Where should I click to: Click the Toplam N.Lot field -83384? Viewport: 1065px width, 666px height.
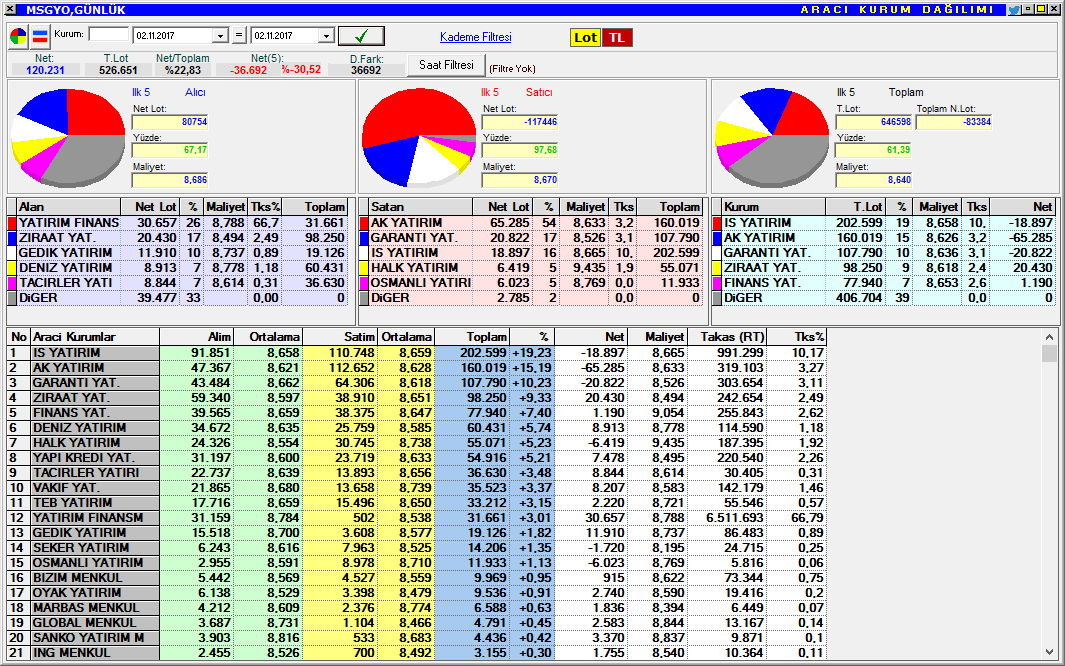954,122
